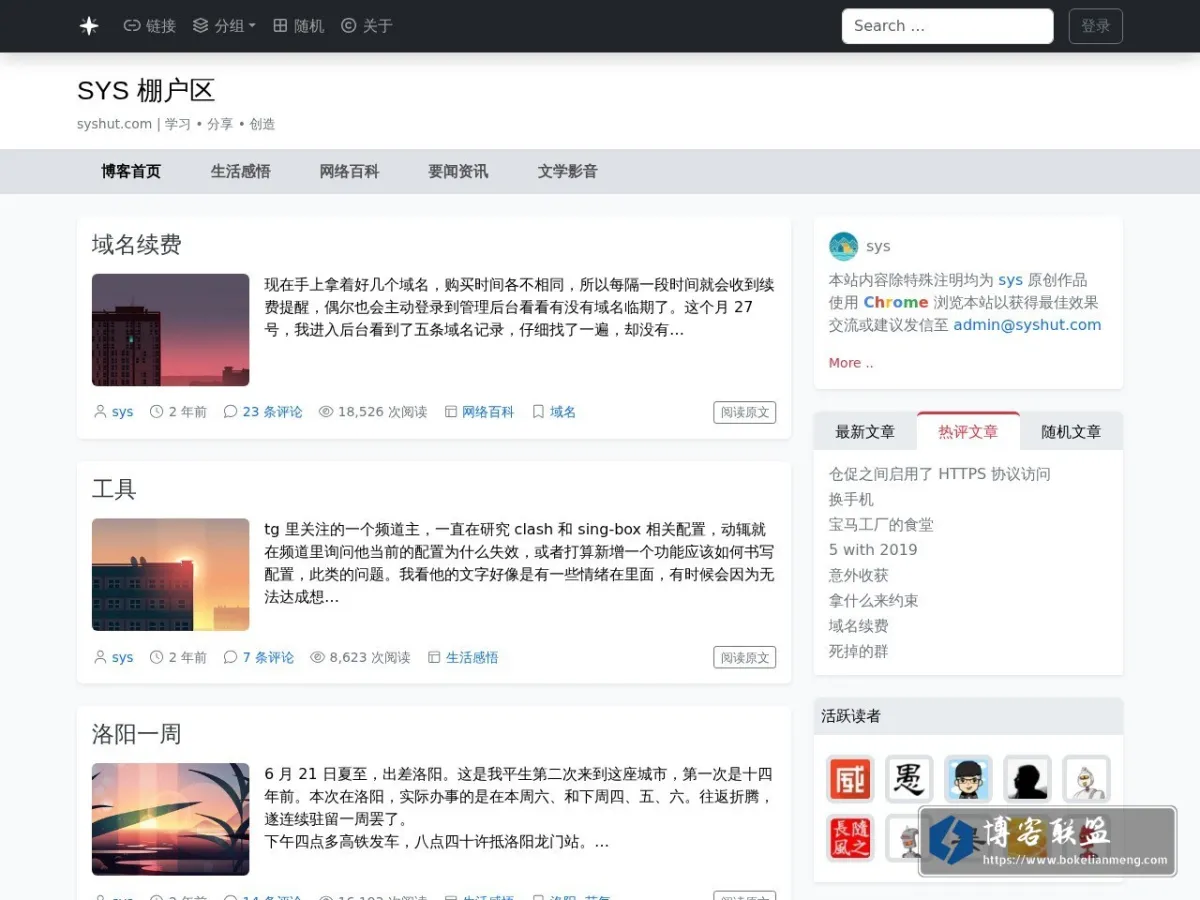The image size is (1200, 900).
Task: Open 23 条评论 comments link
Action: tap(272, 412)
